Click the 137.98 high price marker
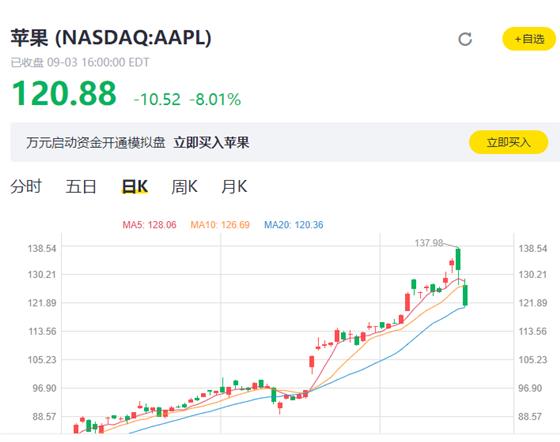560x442 pixels. (x=429, y=243)
